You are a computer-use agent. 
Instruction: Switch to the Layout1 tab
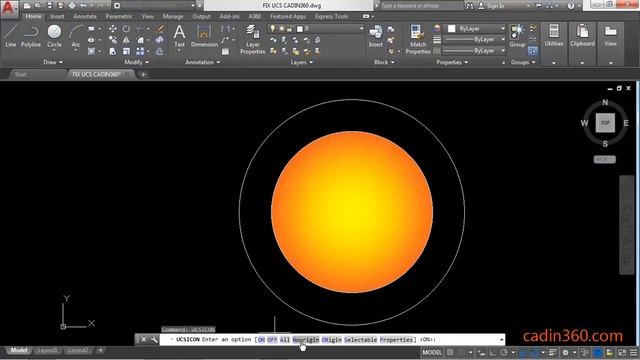point(47,350)
